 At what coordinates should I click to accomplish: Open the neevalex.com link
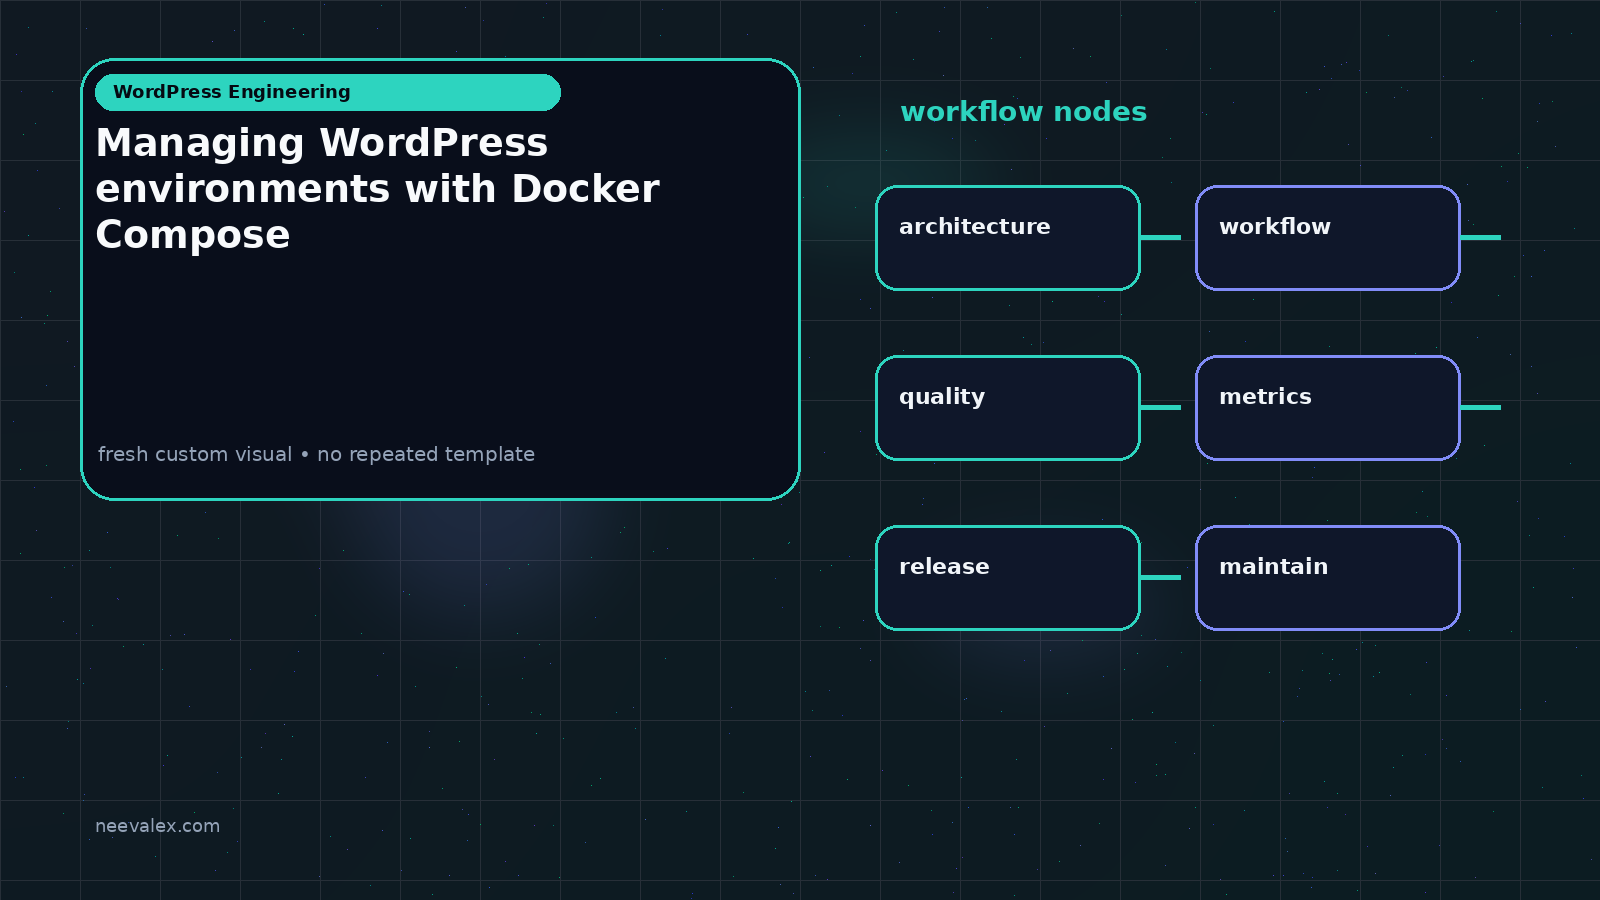(157, 826)
